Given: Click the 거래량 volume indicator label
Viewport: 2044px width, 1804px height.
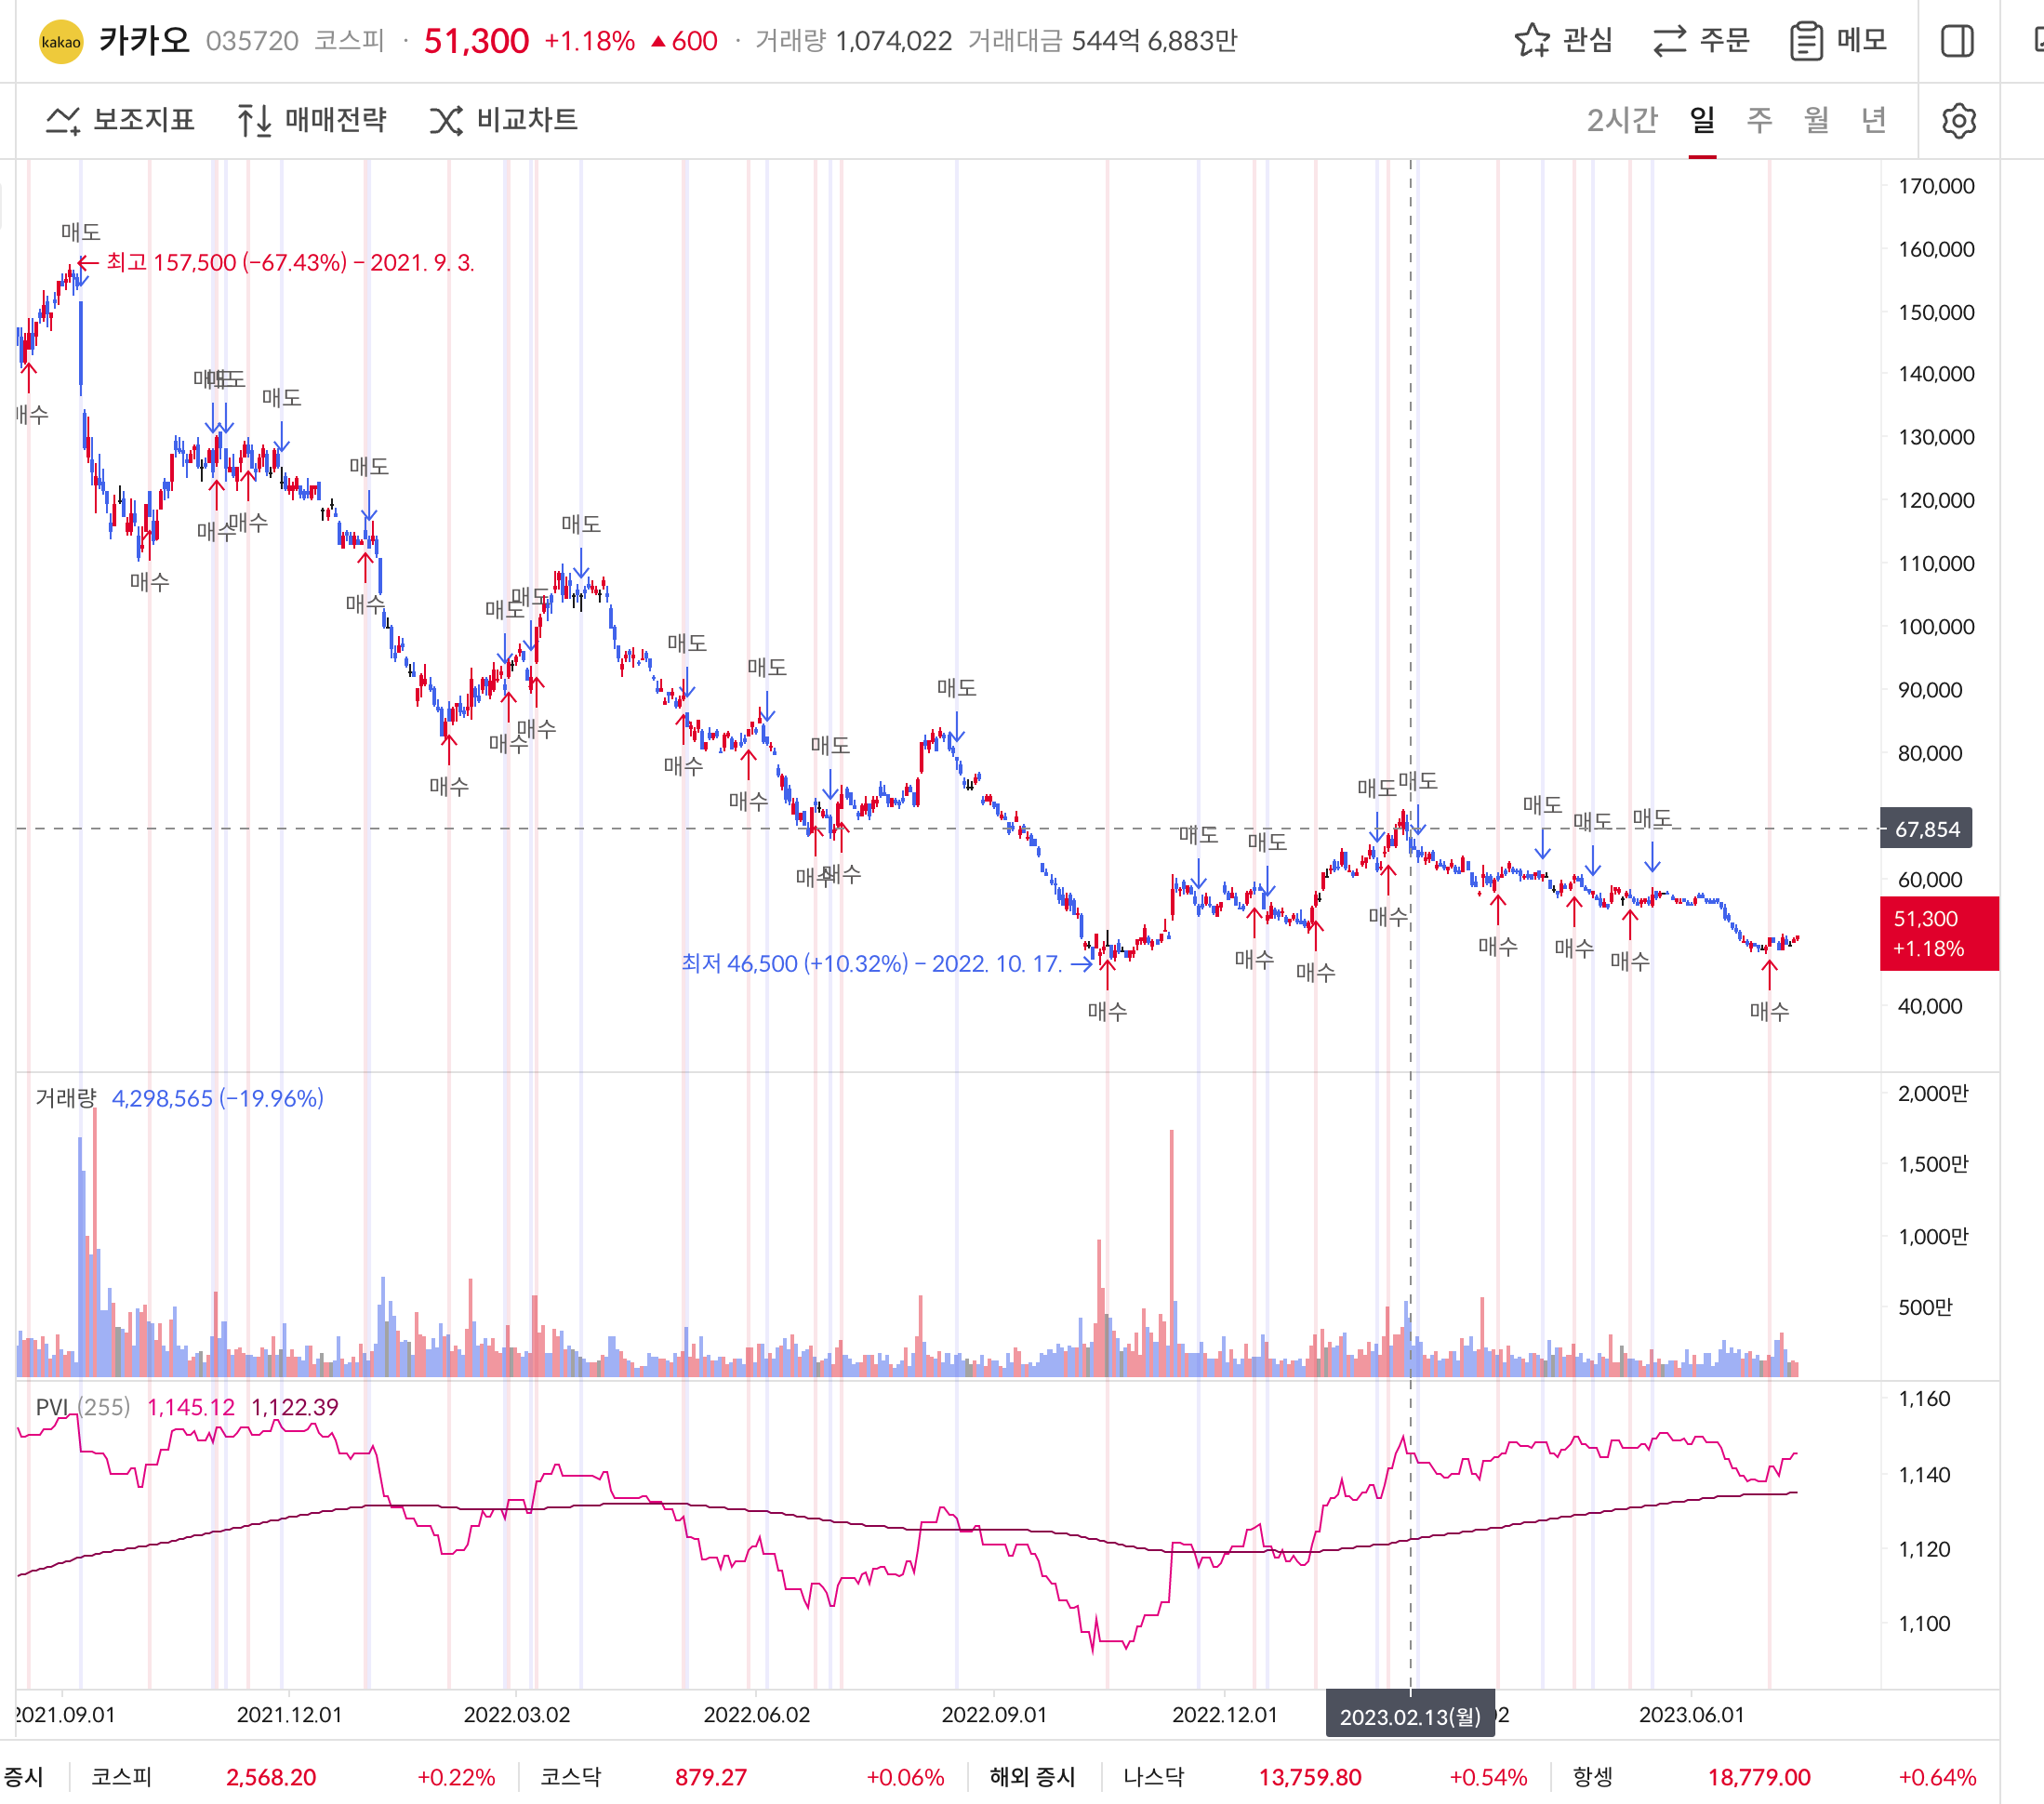Looking at the screenshot, I should (x=65, y=1098).
